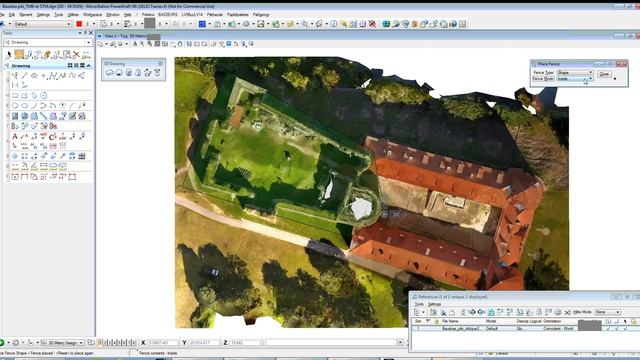
Task: Select reference row 1 file name in References
Action: [x=461, y=329]
